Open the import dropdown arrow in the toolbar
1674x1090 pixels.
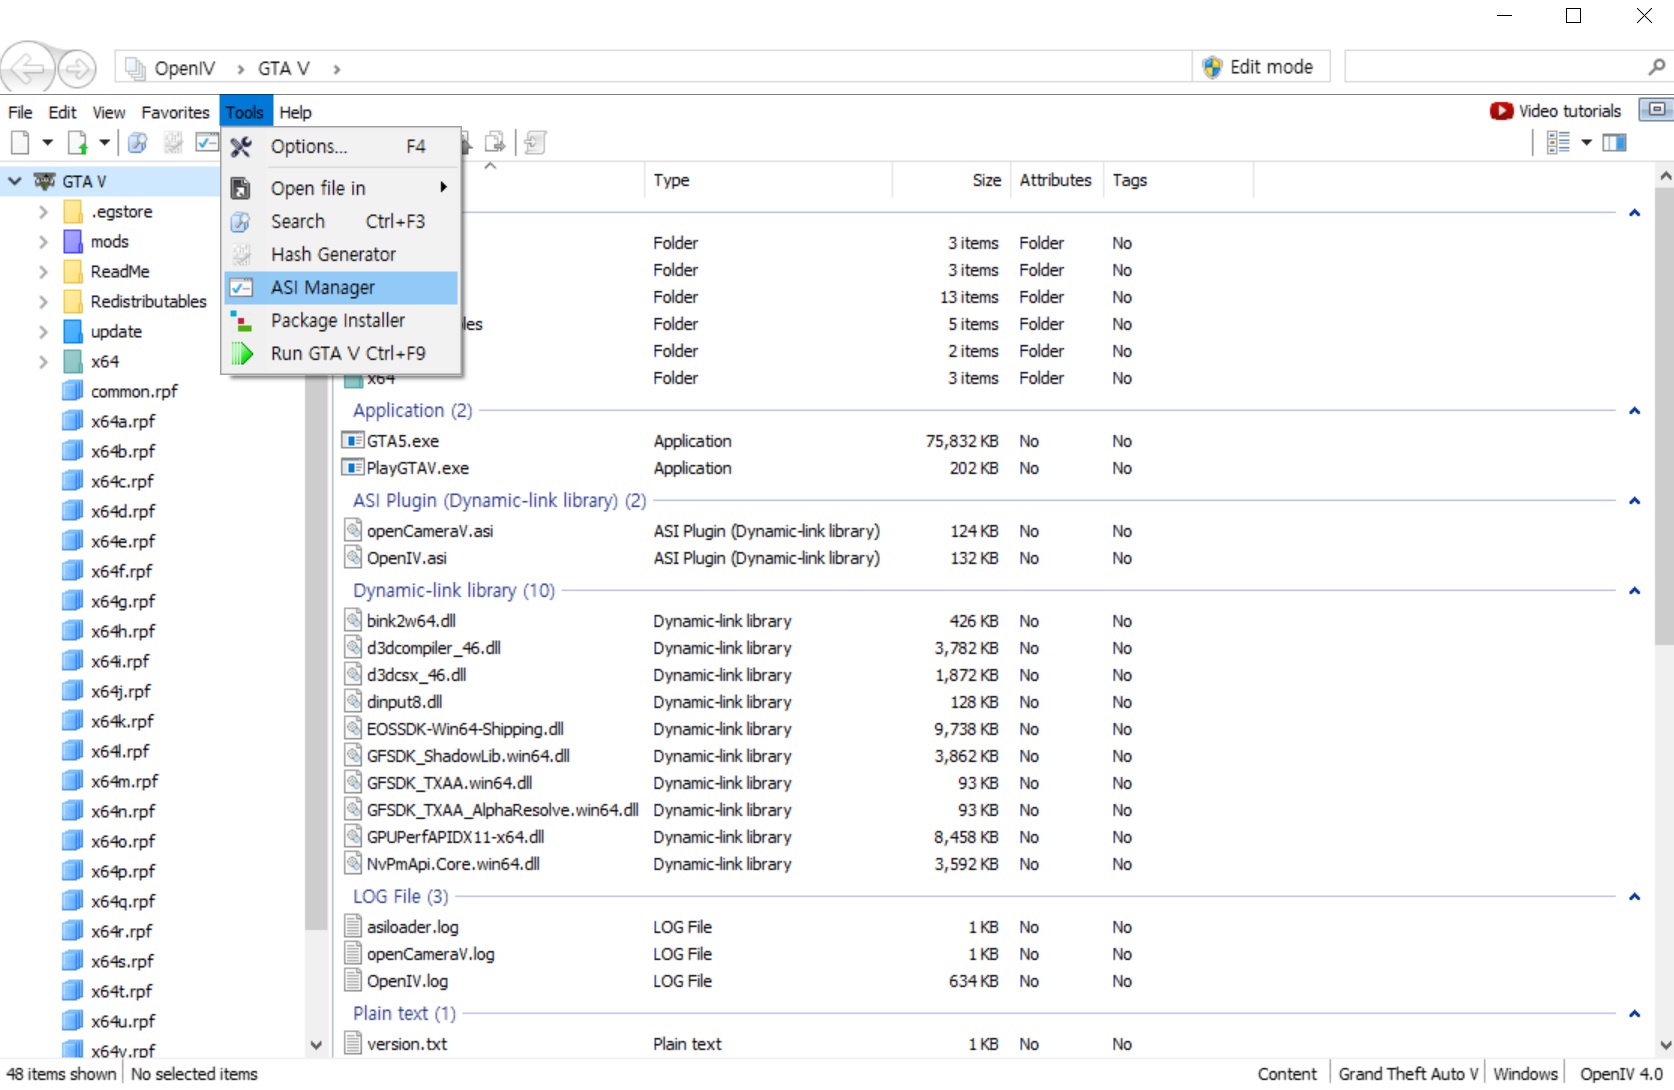104,143
